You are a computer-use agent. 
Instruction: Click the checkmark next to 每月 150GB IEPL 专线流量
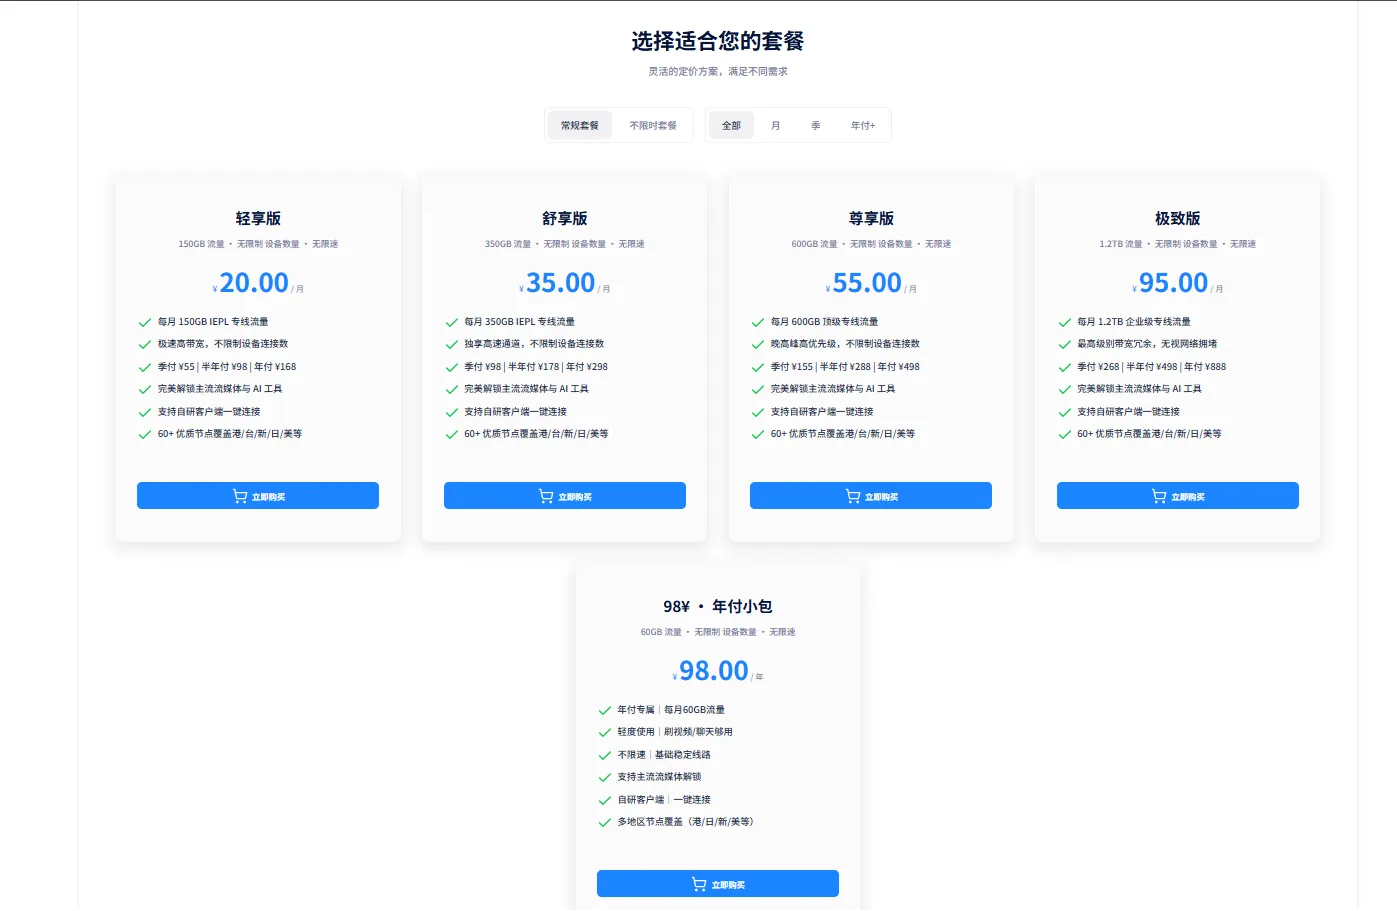(145, 322)
